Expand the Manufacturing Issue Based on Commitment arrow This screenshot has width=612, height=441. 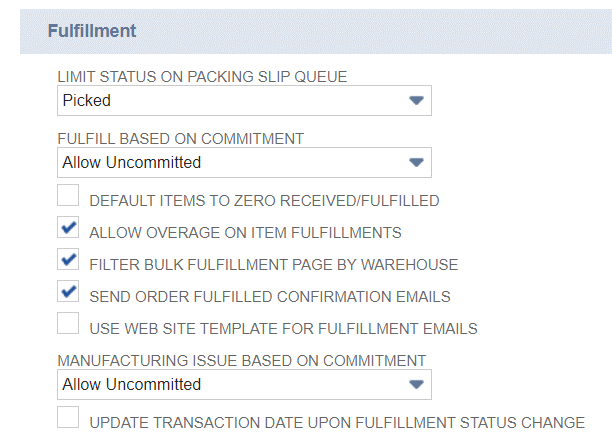point(417,384)
